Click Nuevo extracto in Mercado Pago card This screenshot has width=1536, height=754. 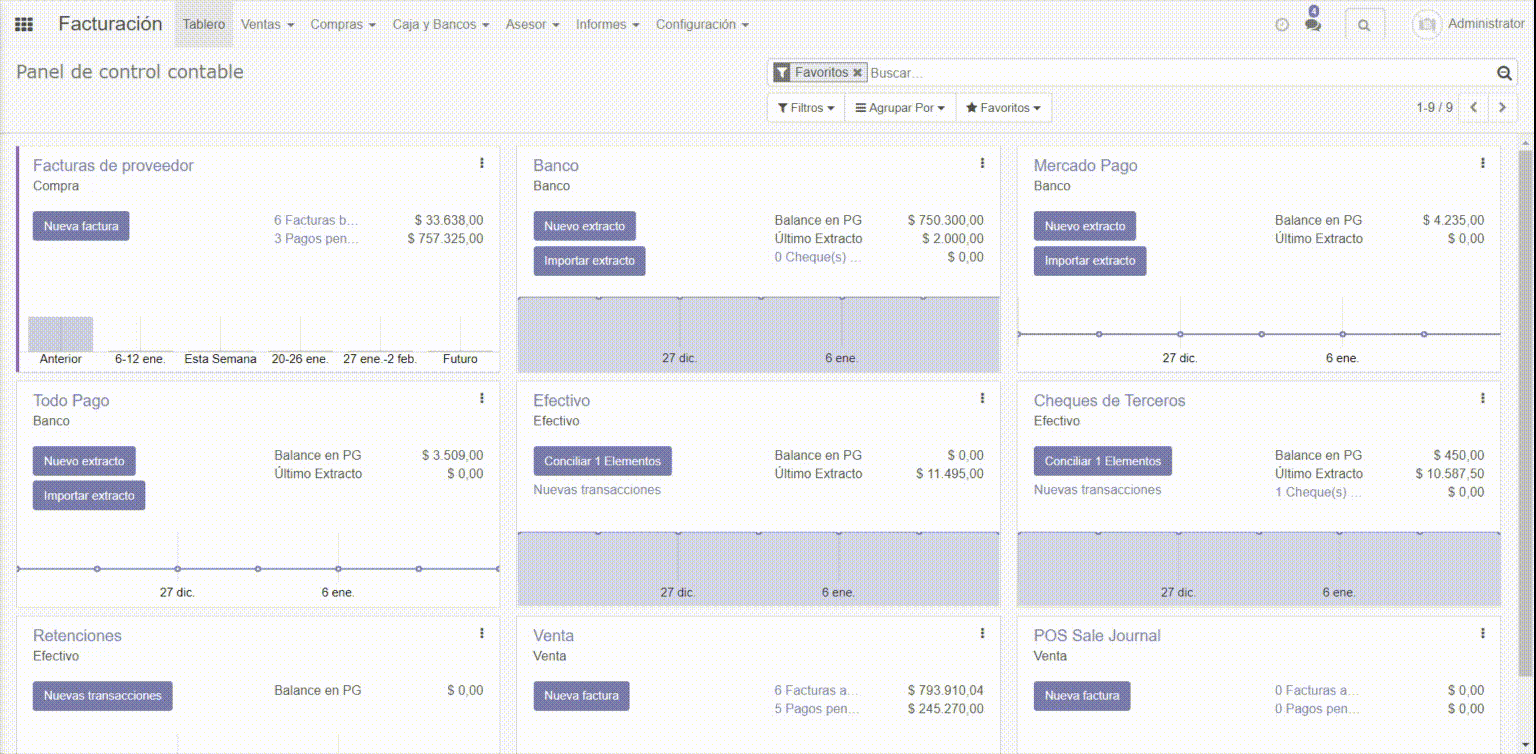[1085, 226]
